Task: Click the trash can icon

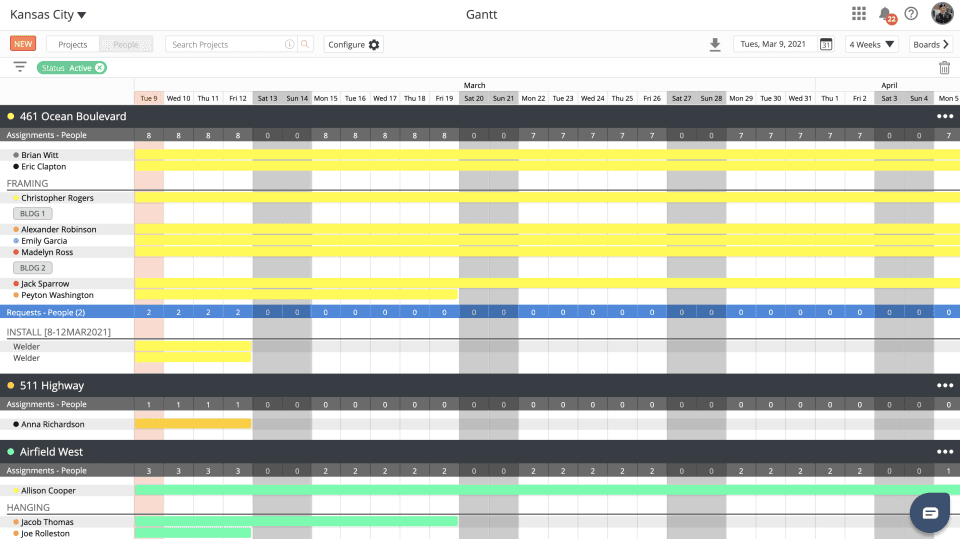Action: click(x=944, y=68)
